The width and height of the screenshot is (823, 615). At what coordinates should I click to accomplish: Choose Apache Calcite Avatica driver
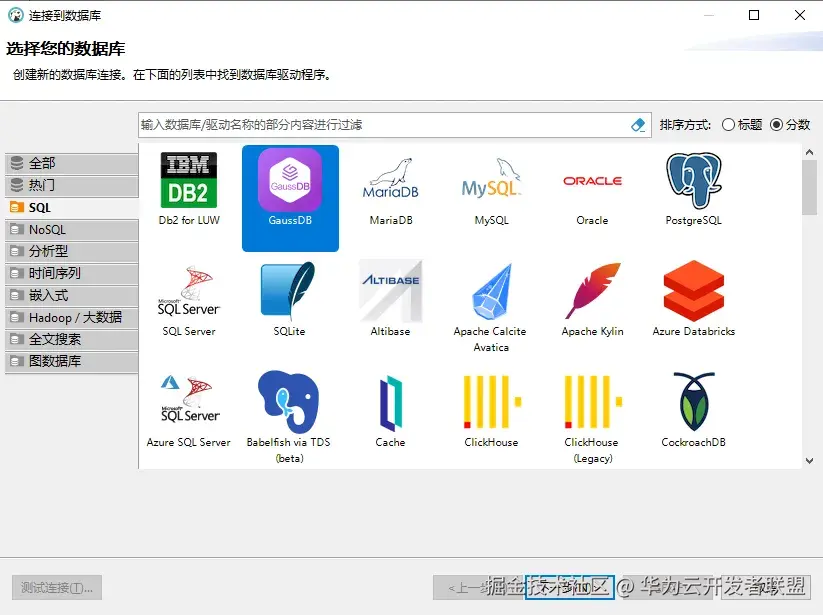pyautogui.click(x=491, y=291)
